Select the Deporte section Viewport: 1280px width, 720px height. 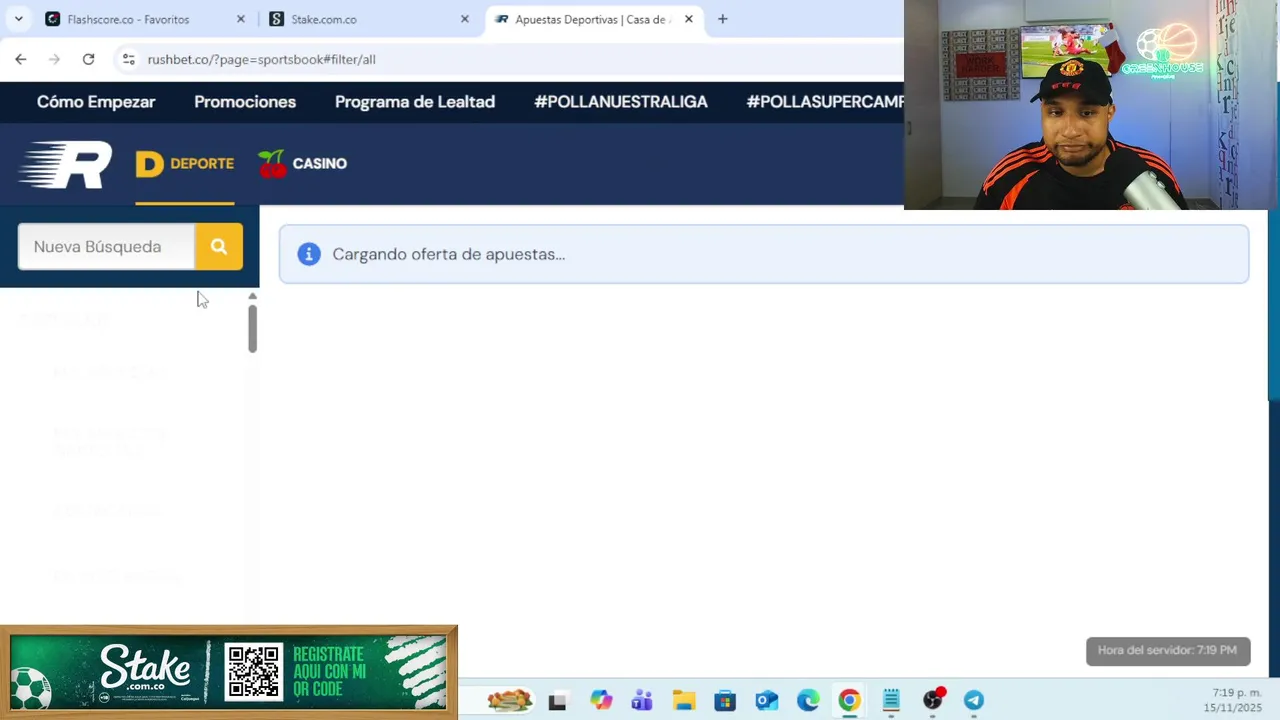pos(185,164)
